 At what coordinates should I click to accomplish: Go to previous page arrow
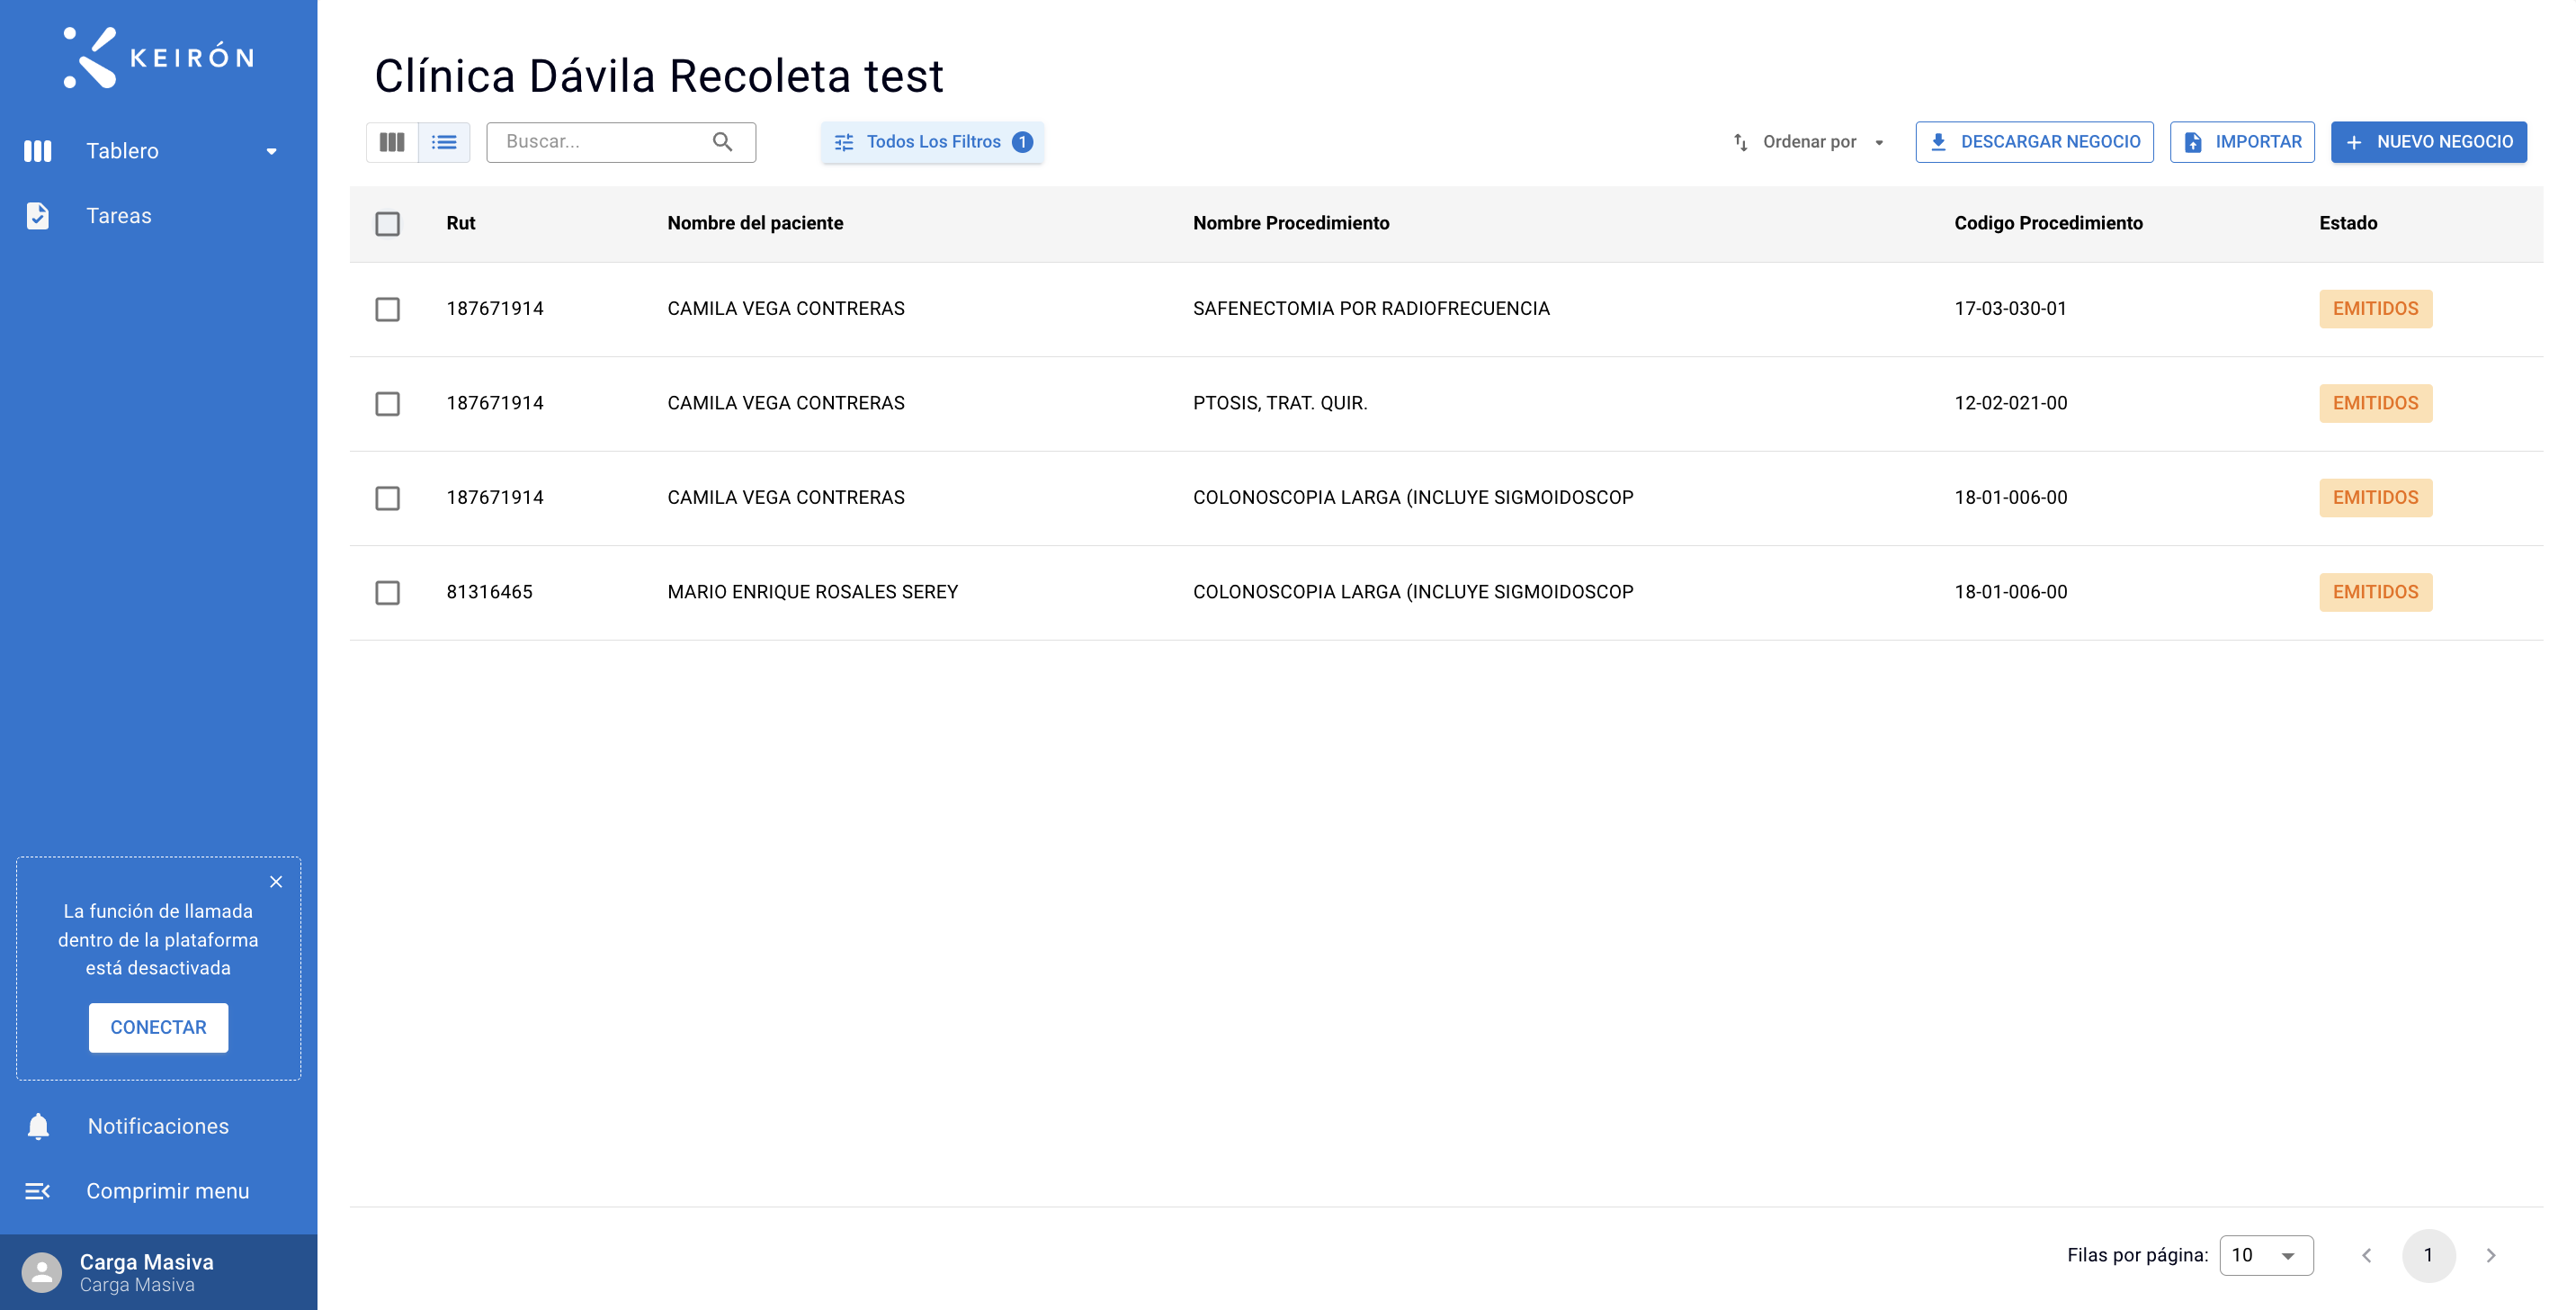(2366, 1255)
